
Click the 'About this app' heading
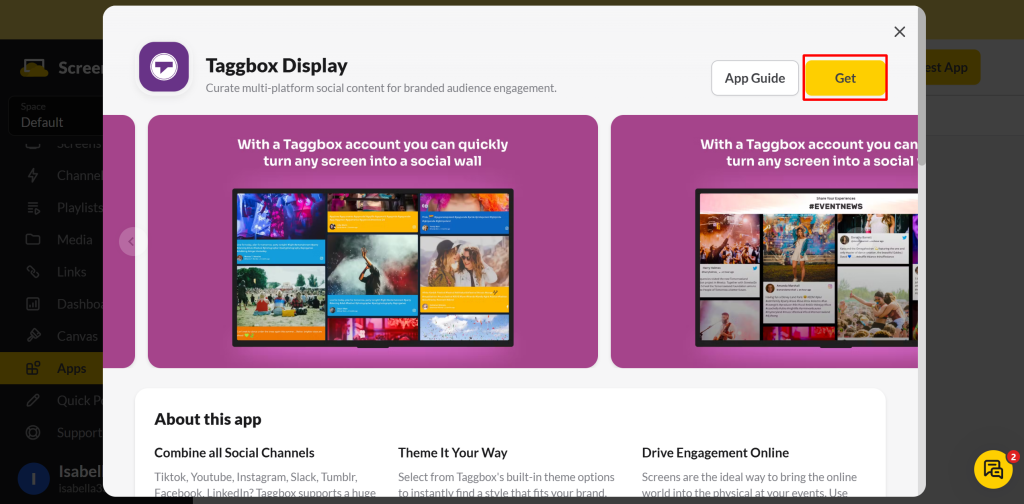click(x=208, y=419)
